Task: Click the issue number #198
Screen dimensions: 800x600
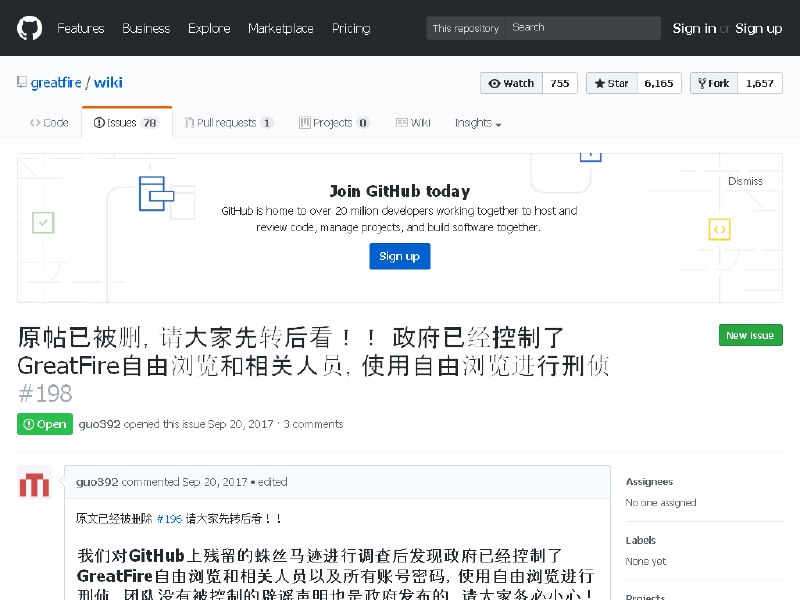Action: click(45, 393)
